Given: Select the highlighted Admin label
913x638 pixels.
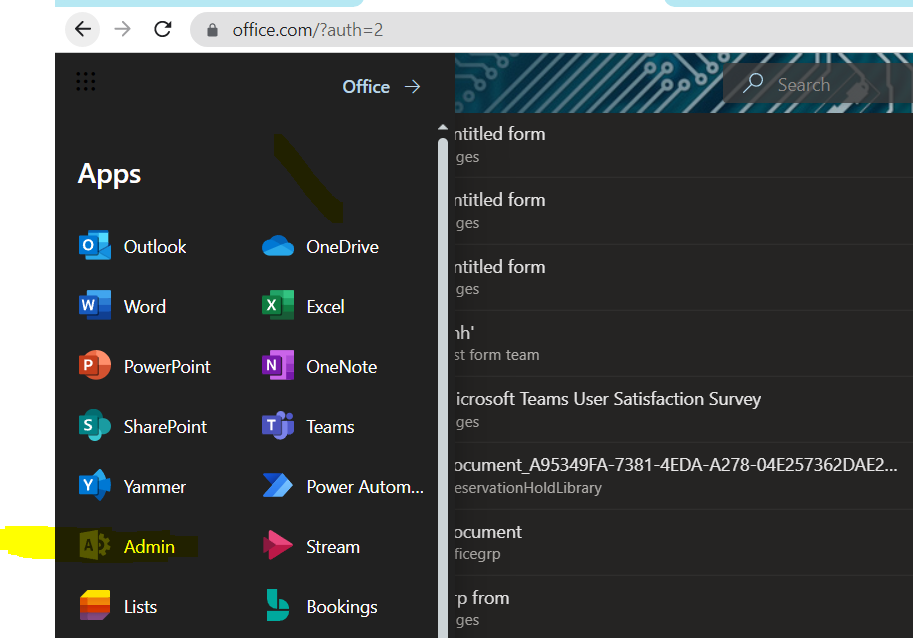Looking at the screenshot, I should click(149, 547).
